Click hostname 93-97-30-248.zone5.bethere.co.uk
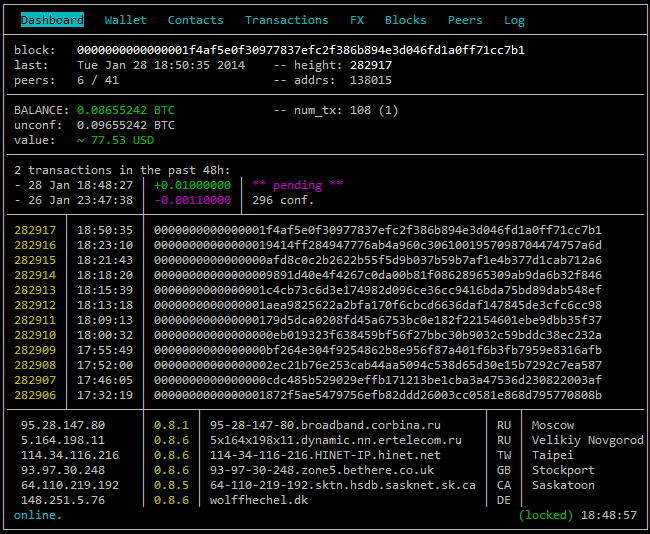This screenshot has width=650, height=534. click(322, 470)
